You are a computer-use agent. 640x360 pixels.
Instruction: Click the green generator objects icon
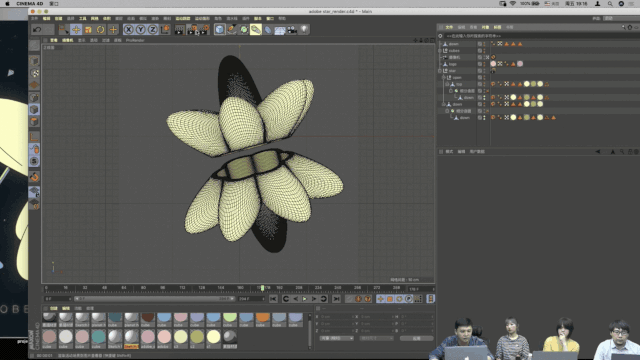point(244,29)
